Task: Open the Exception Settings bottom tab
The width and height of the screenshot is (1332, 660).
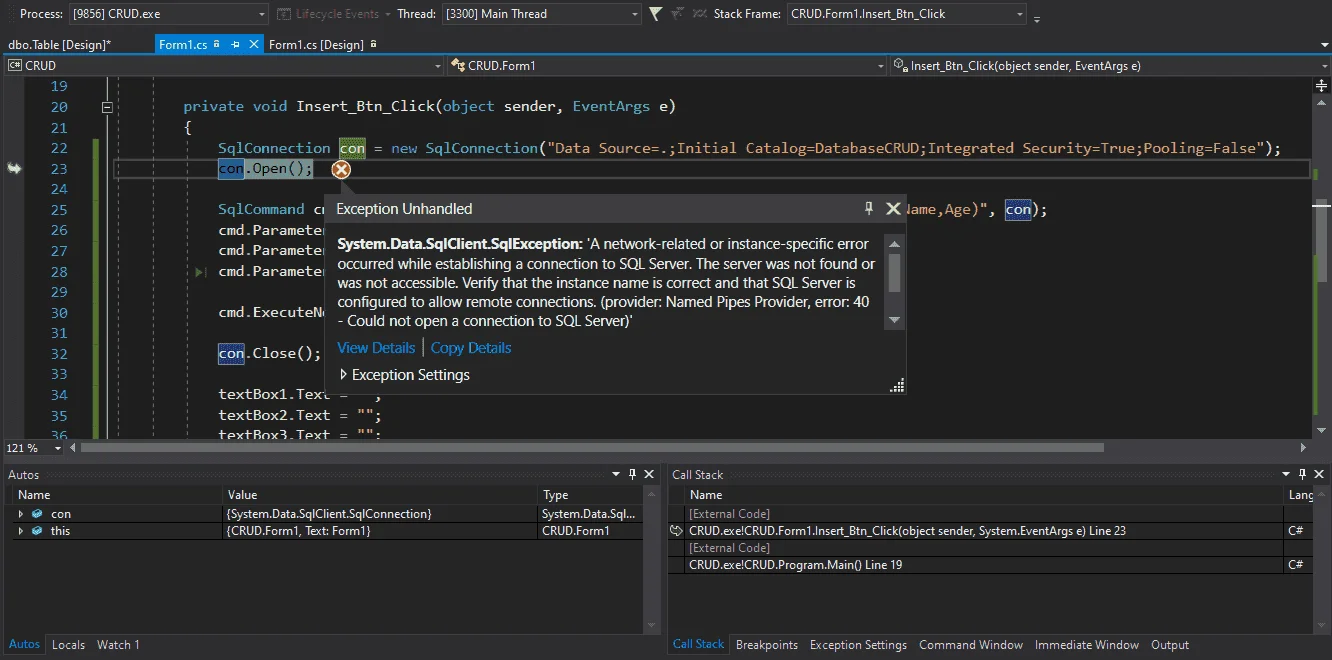Action: click(x=858, y=645)
